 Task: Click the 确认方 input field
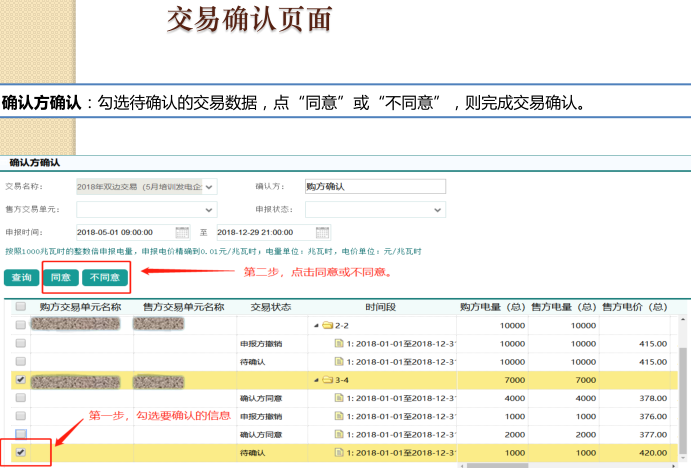pos(373,186)
